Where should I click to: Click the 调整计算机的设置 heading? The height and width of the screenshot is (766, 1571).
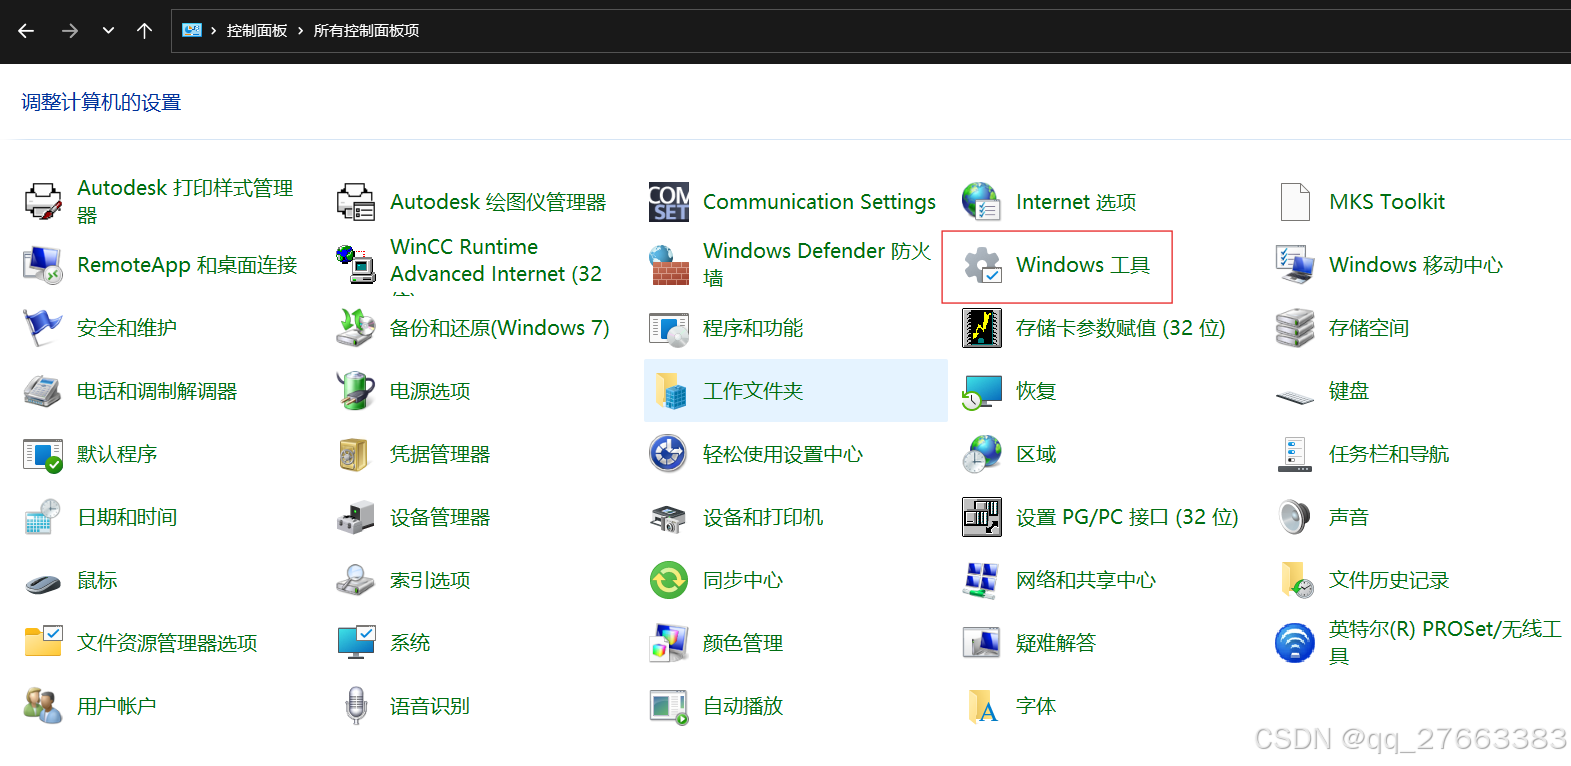coord(101,102)
